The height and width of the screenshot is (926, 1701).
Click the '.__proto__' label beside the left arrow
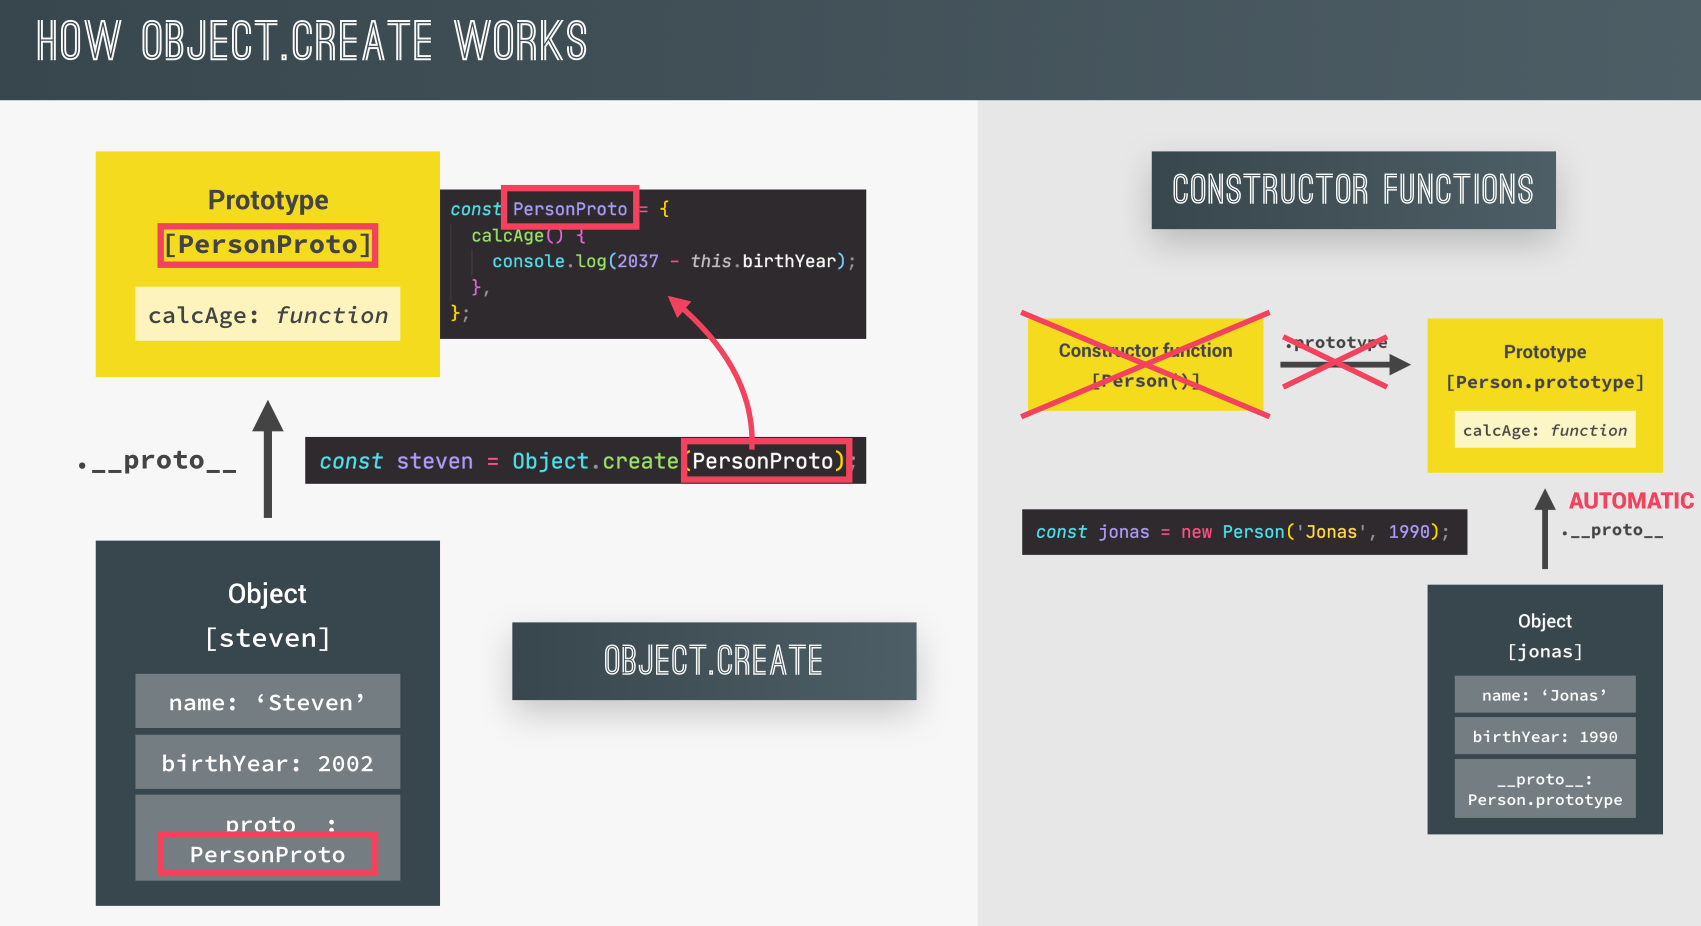157,460
